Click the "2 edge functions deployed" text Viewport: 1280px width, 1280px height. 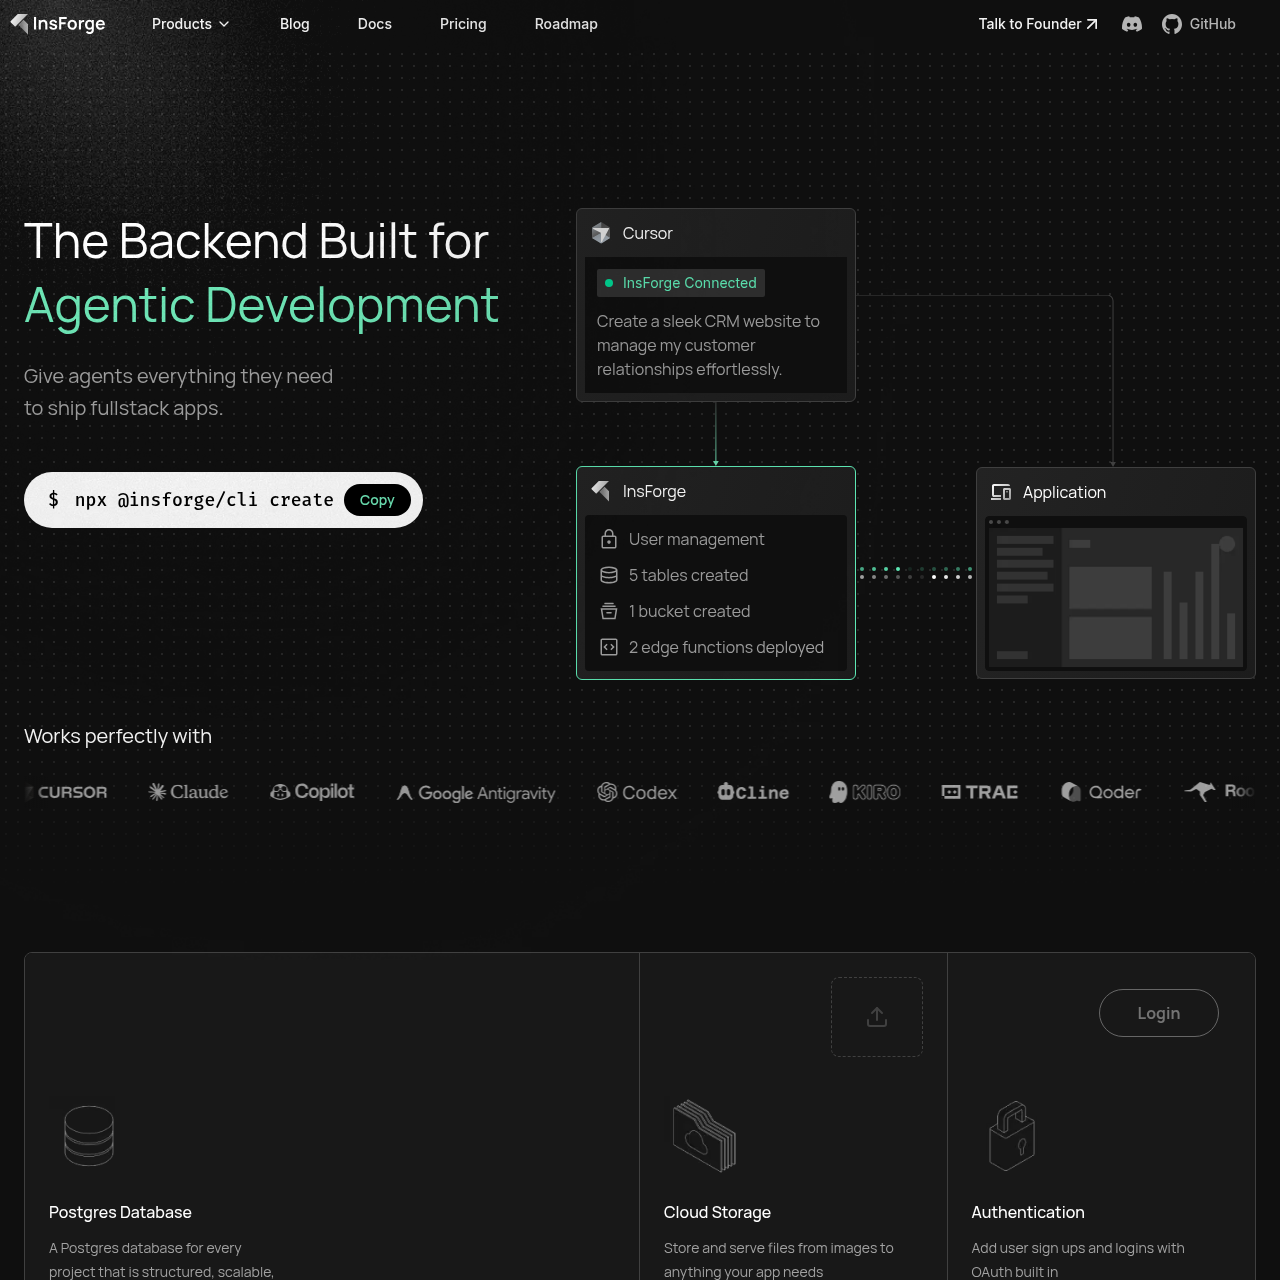(726, 647)
